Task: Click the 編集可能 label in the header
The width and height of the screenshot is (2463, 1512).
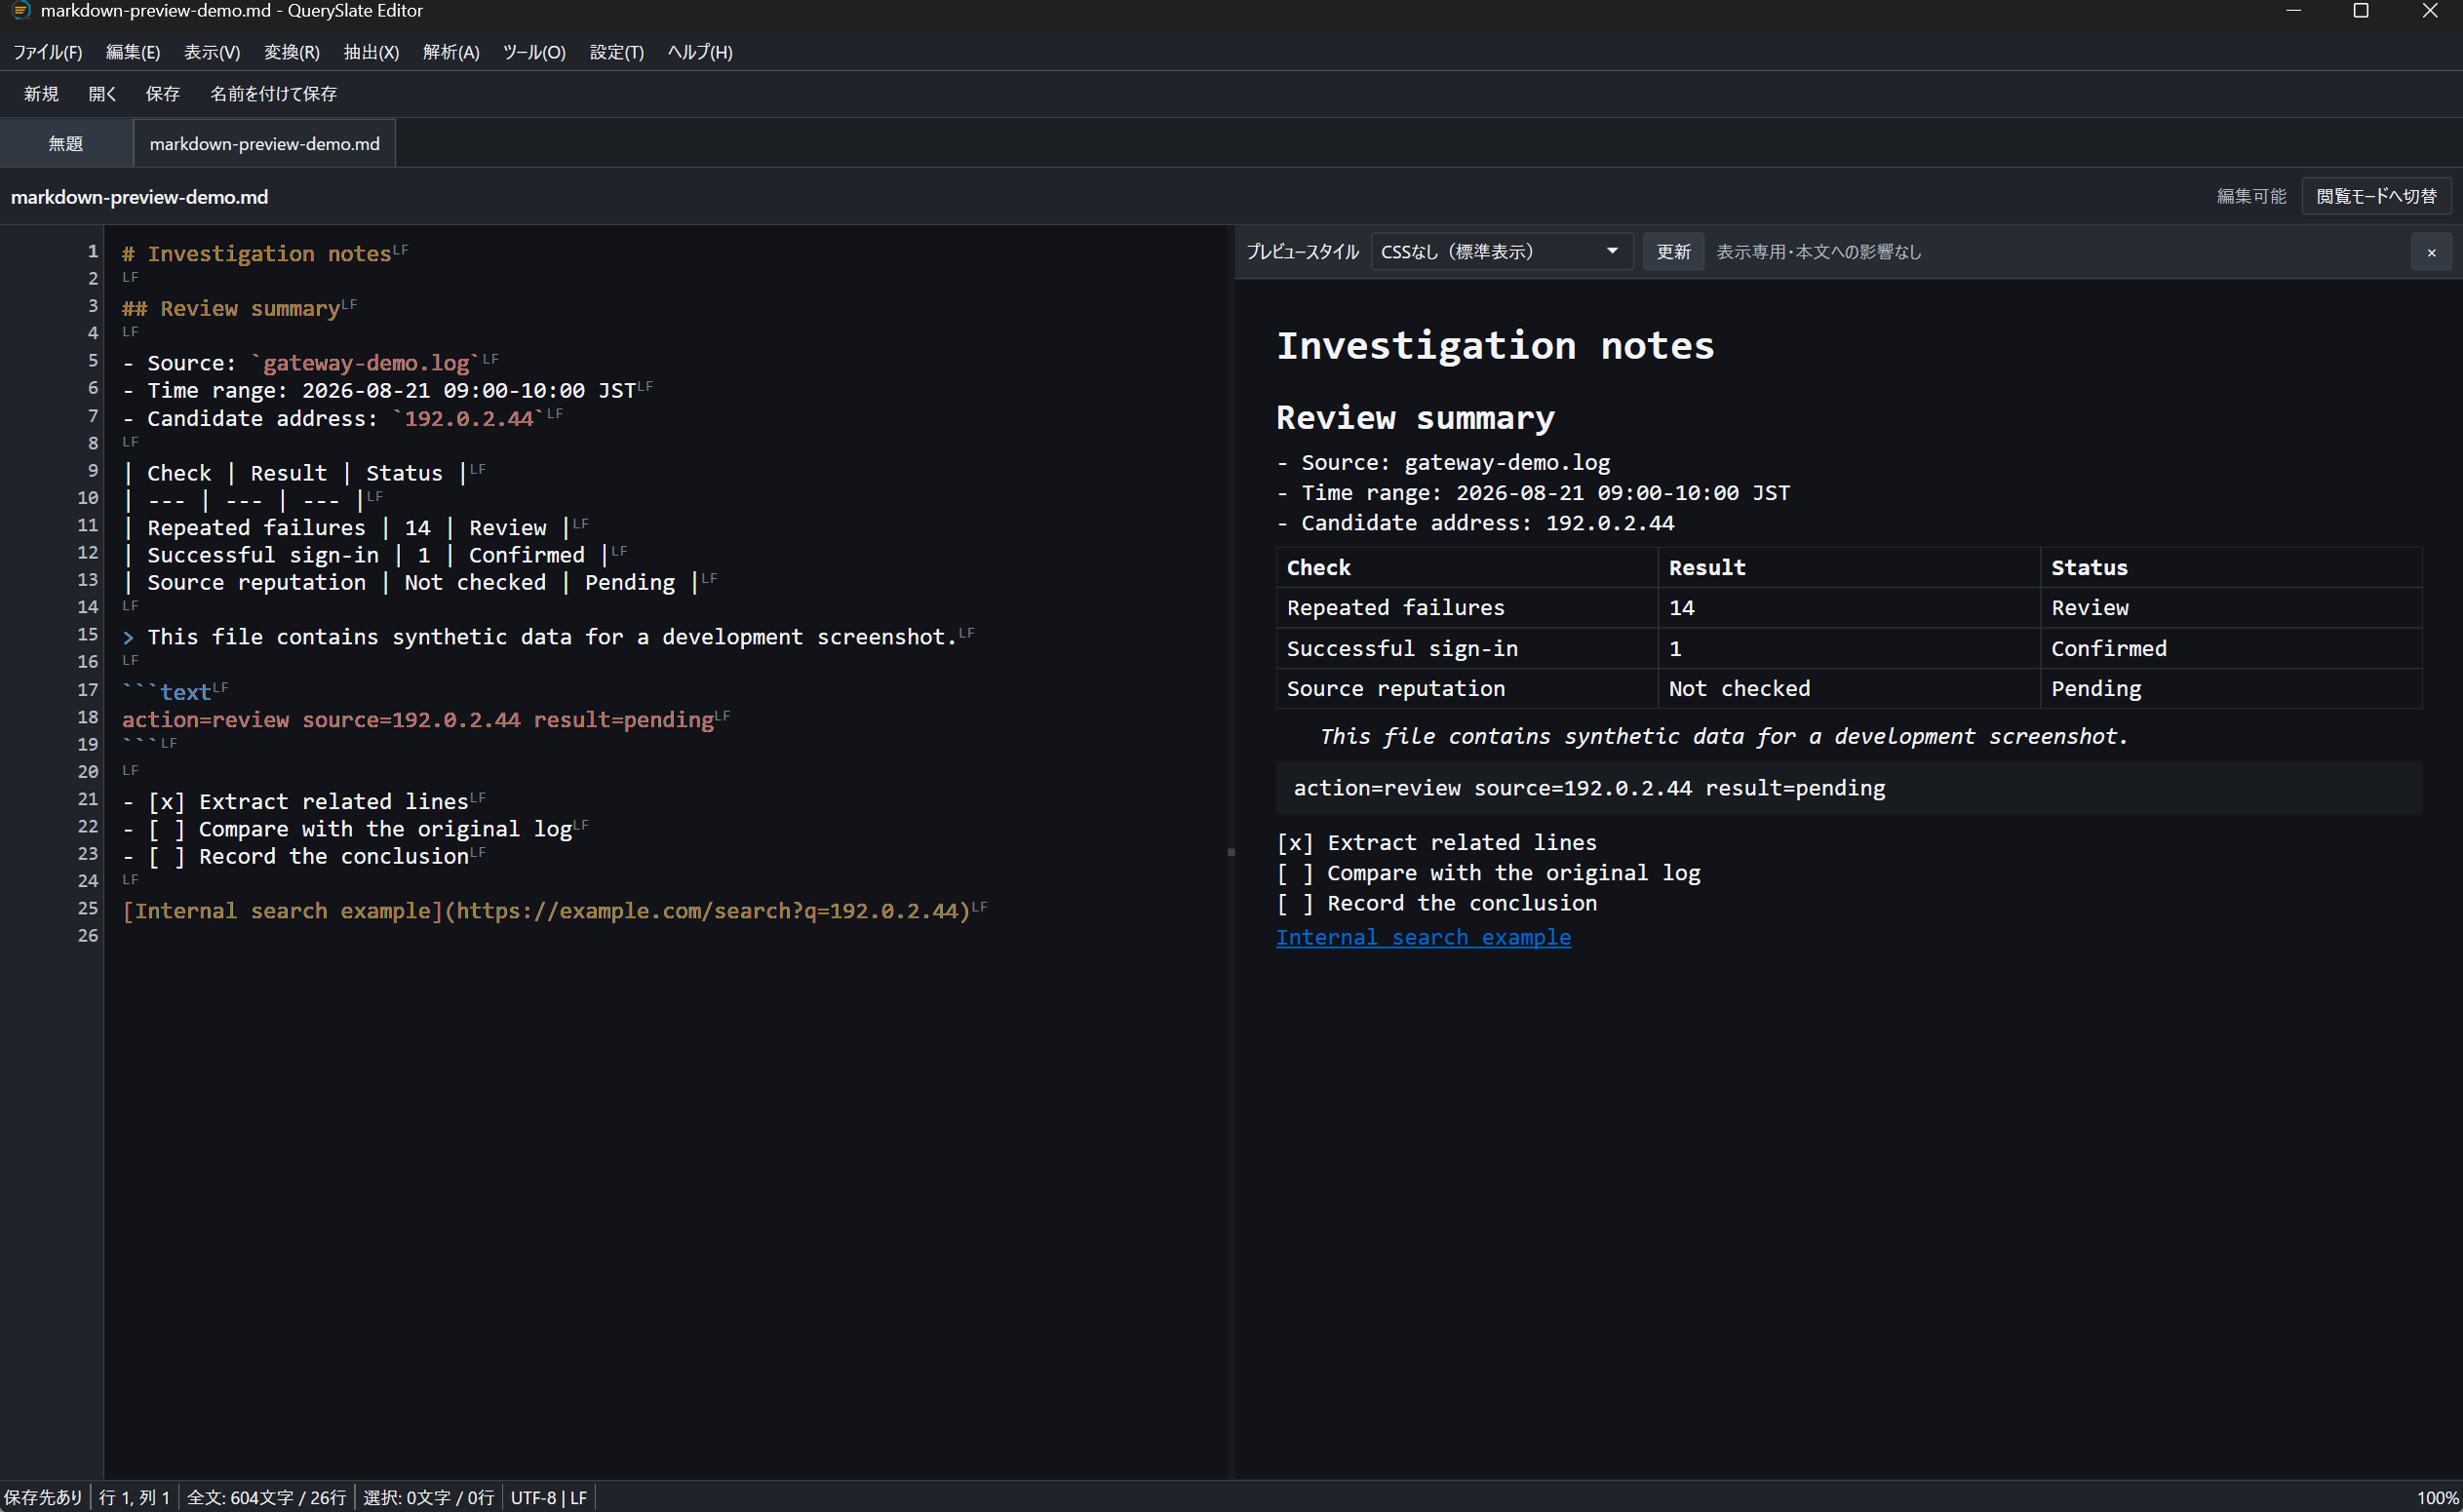Action: pyautogui.click(x=2251, y=196)
